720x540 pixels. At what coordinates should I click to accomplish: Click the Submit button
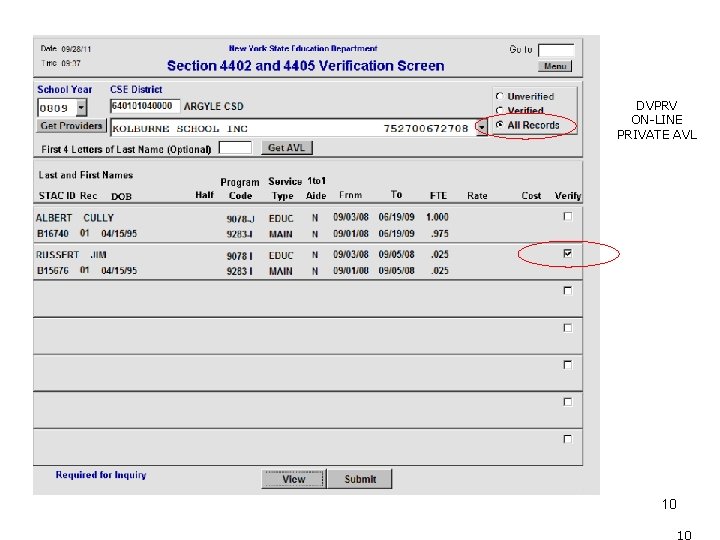click(360, 479)
